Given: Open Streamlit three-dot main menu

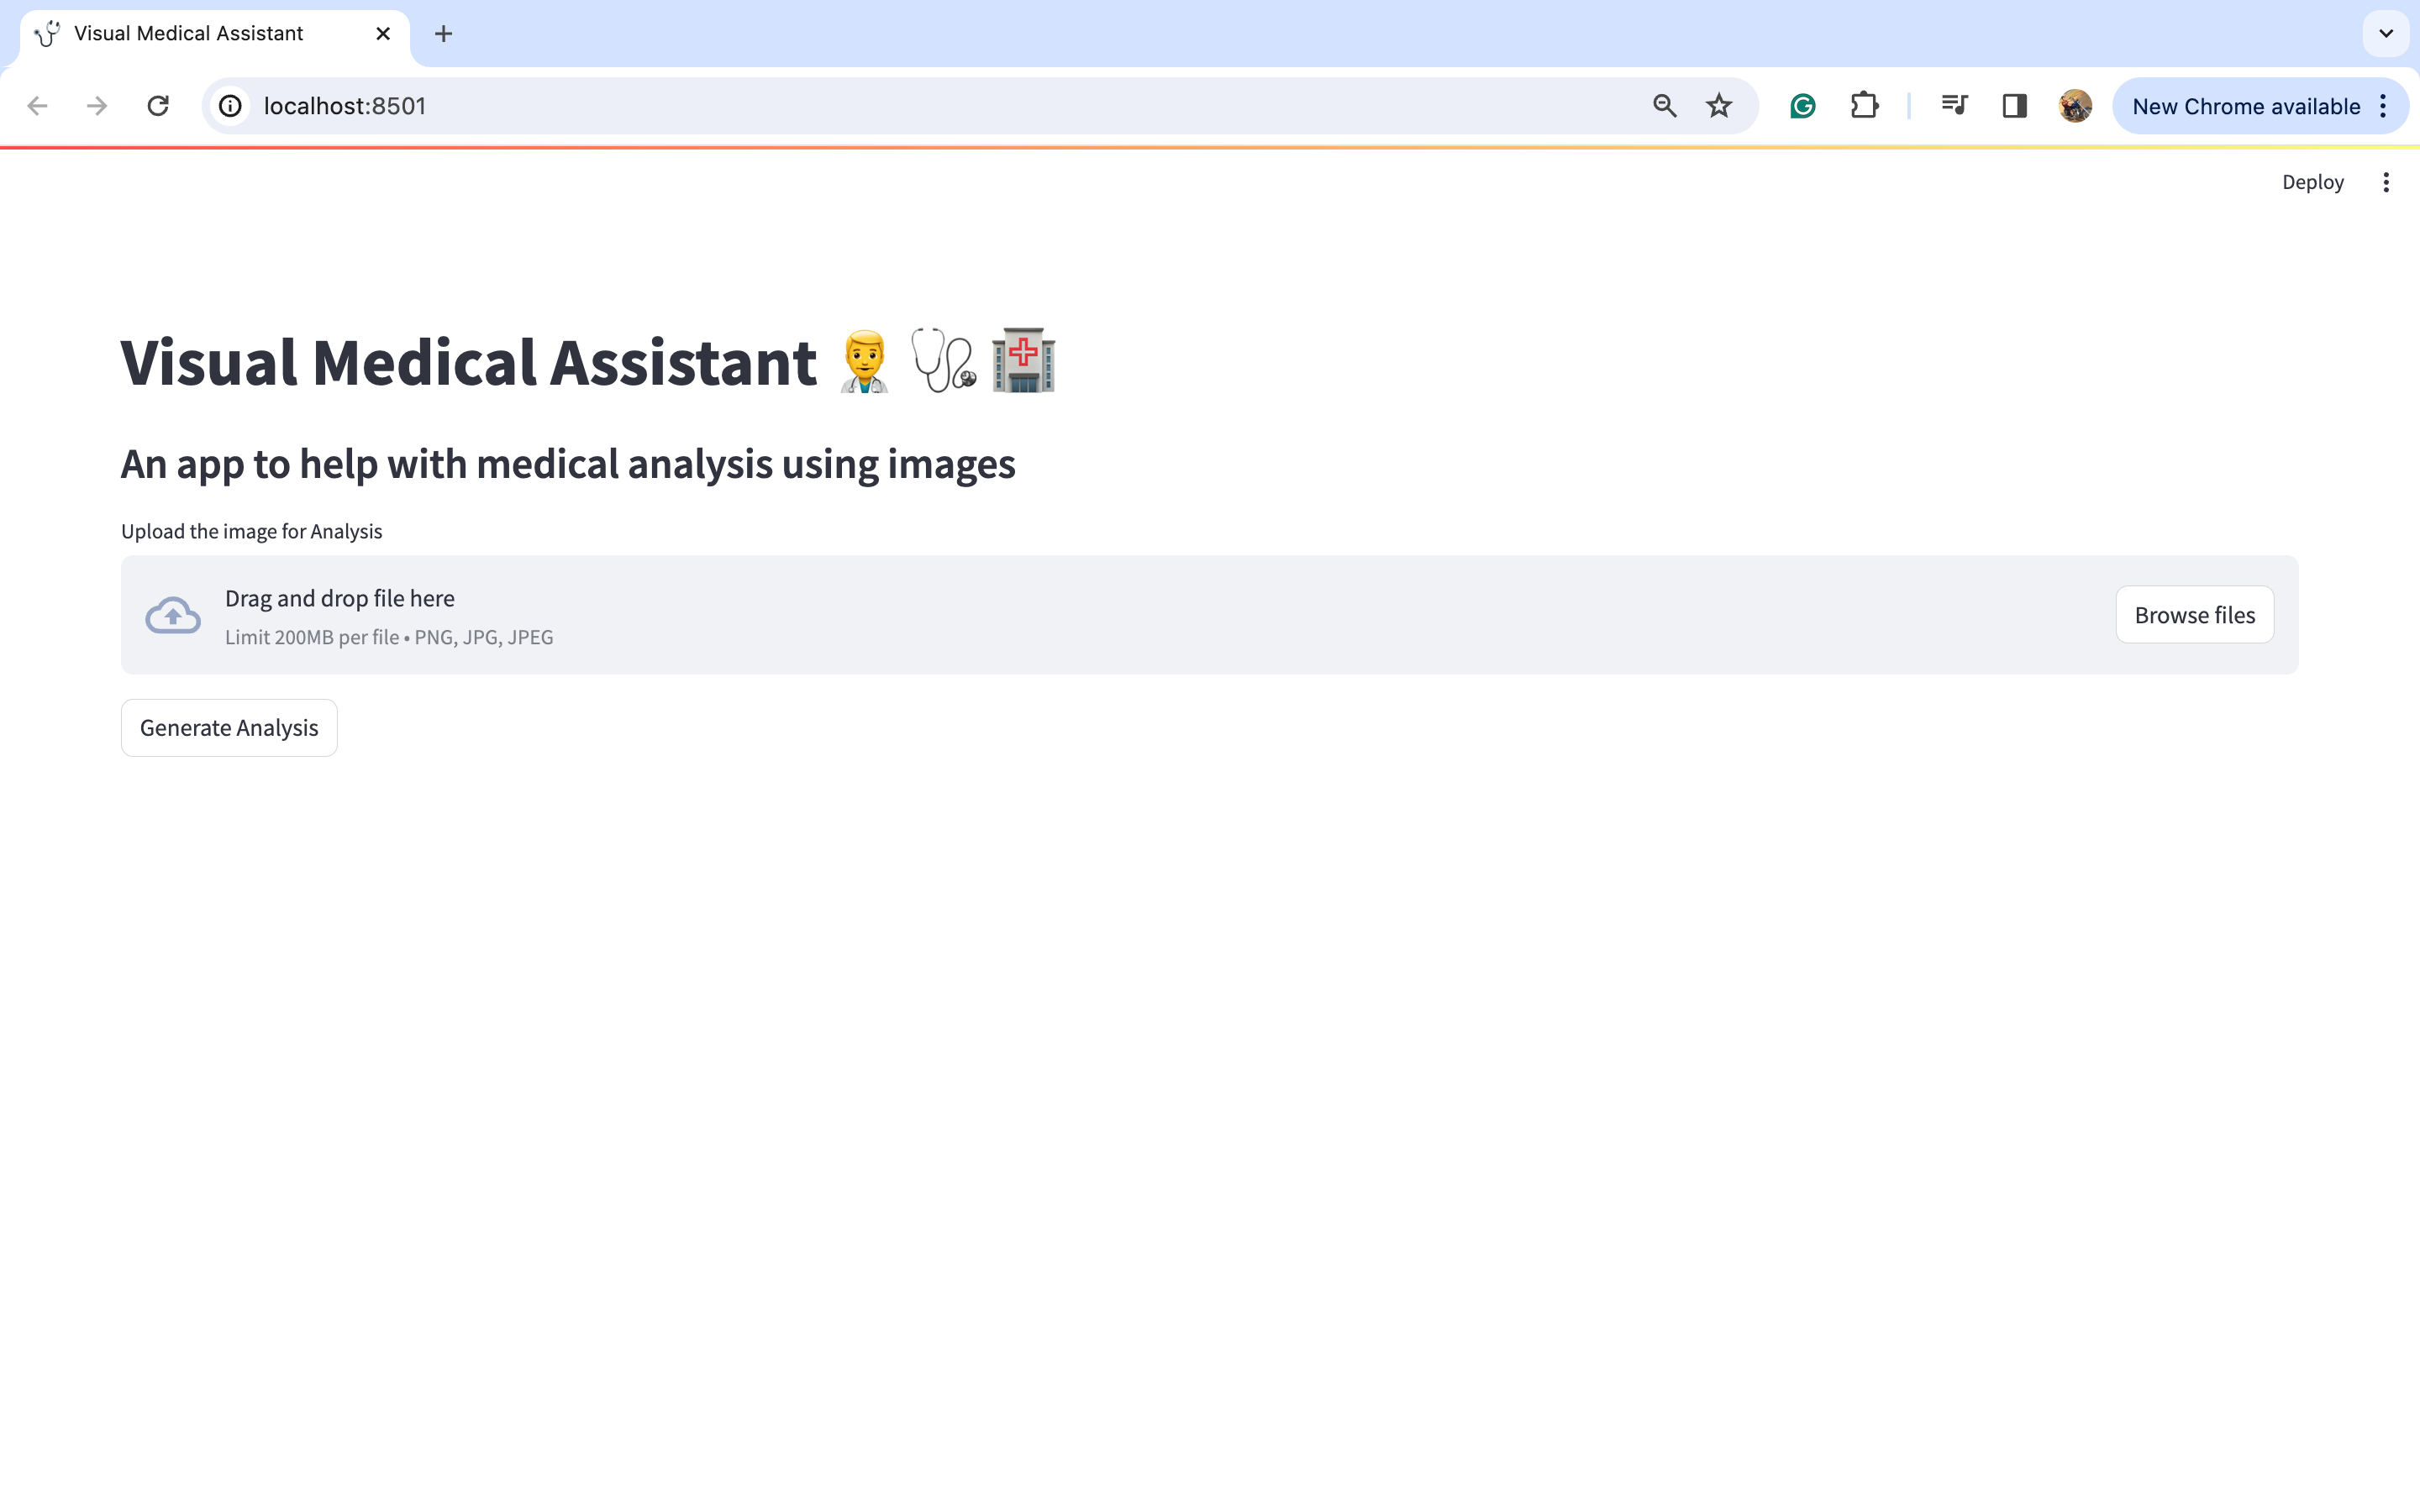Looking at the screenshot, I should click(x=2386, y=182).
